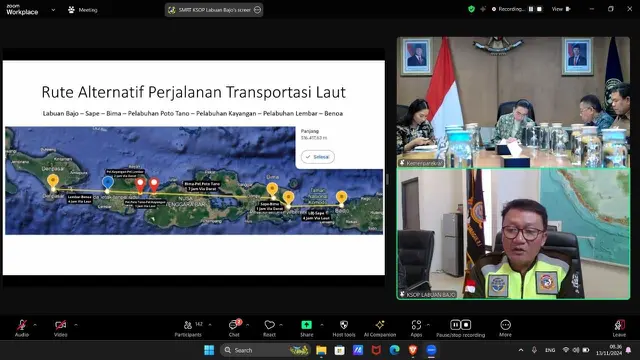
Task: Click the Leave meeting button
Action: pyautogui.click(x=619, y=328)
